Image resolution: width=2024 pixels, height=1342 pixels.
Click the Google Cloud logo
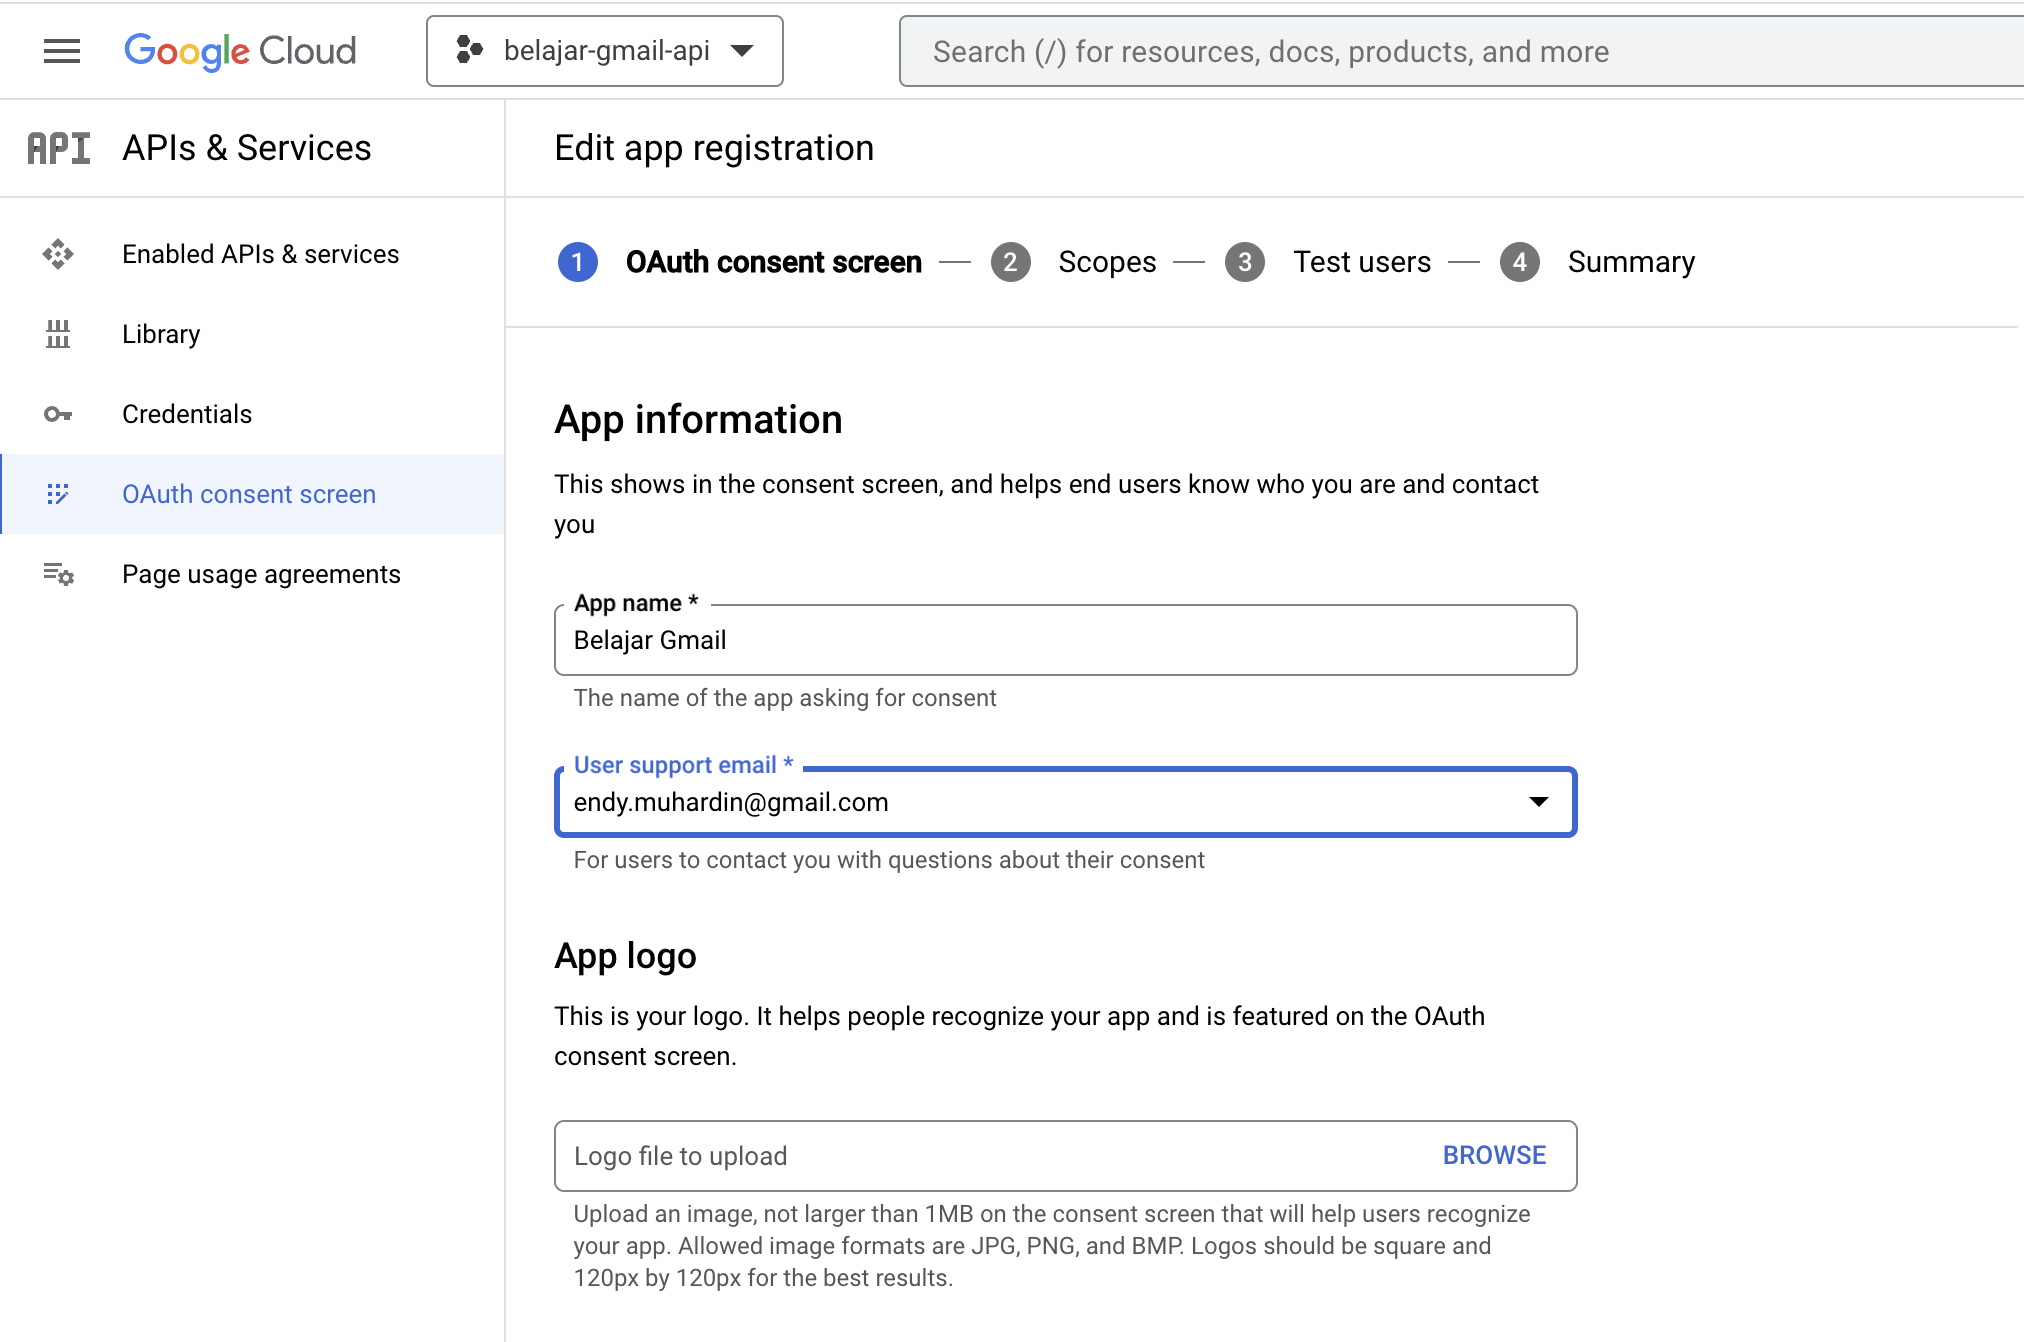tap(240, 51)
